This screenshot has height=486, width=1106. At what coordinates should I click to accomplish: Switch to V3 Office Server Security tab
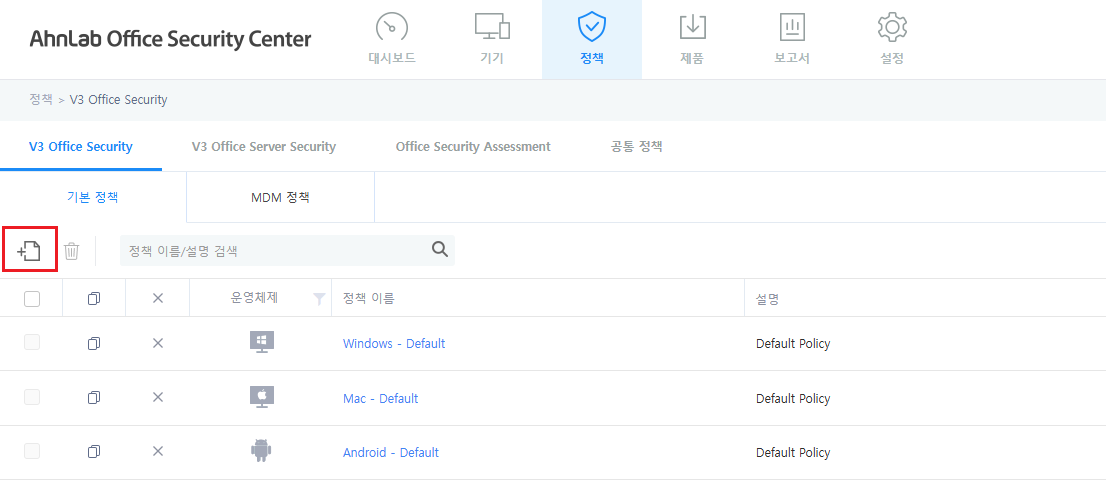tap(264, 147)
